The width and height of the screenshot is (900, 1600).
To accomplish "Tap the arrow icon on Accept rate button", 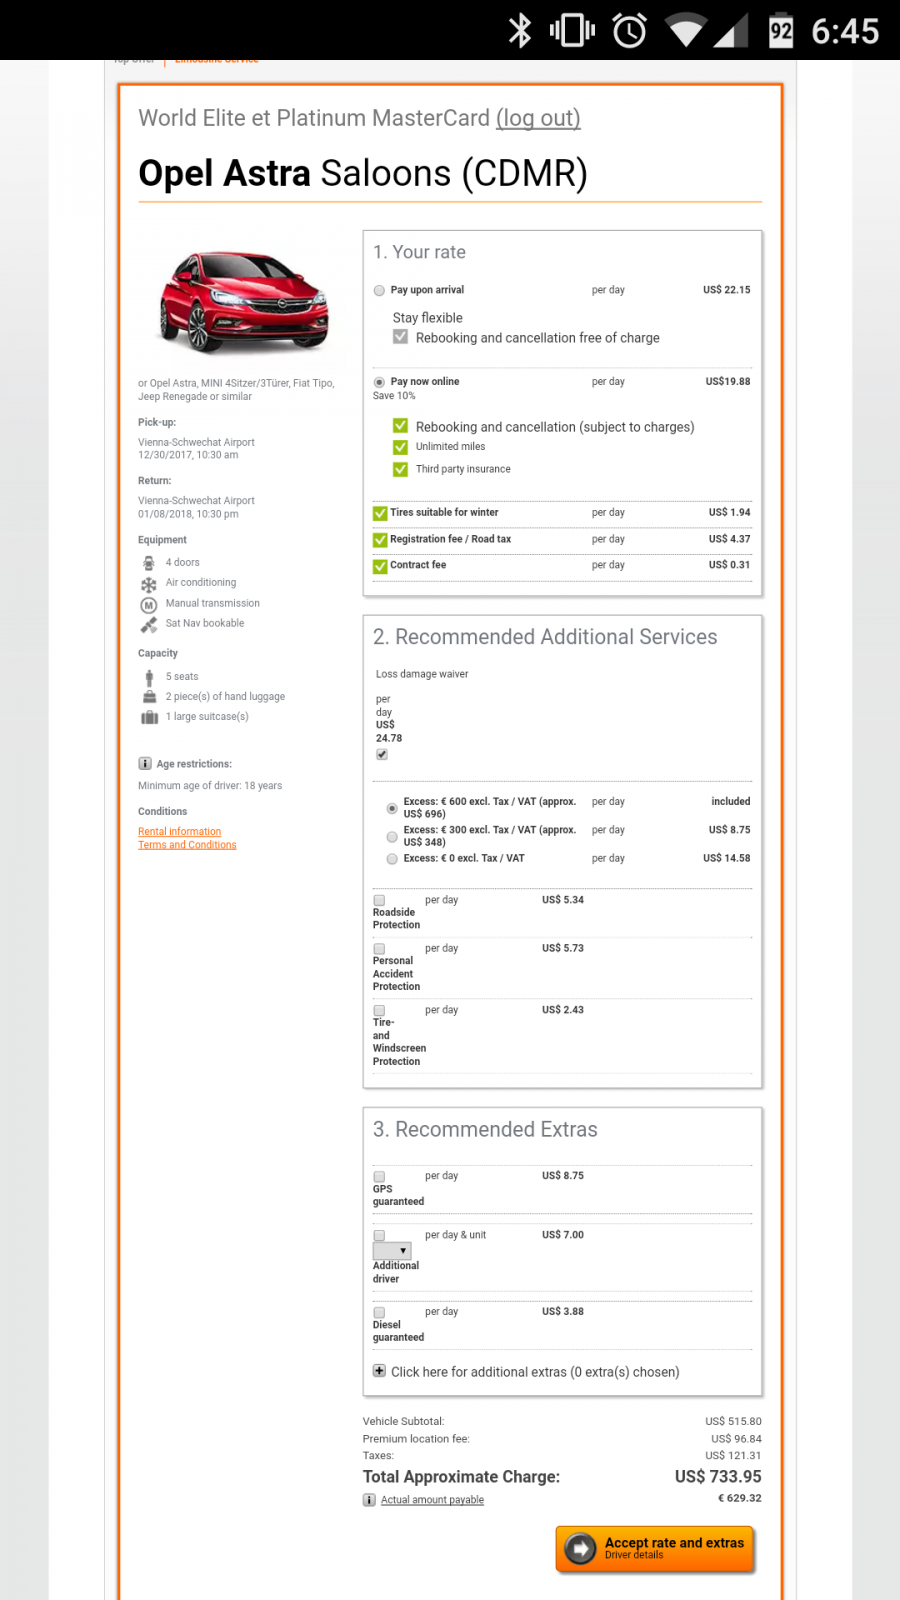I will coord(580,1549).
